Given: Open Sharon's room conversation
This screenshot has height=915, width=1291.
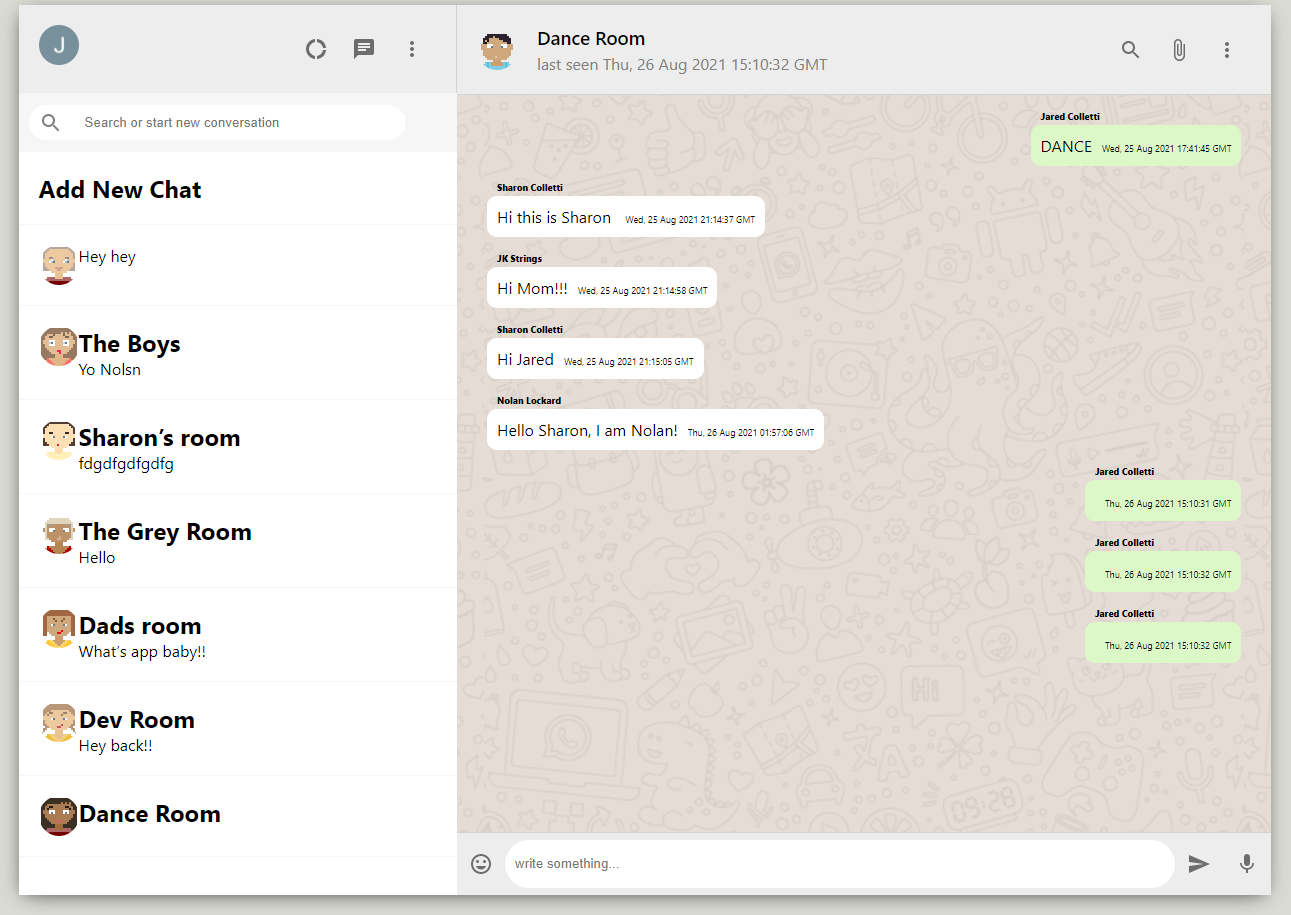Looking at the screenshot, I should pyautogui.click(x=238, y=447).
